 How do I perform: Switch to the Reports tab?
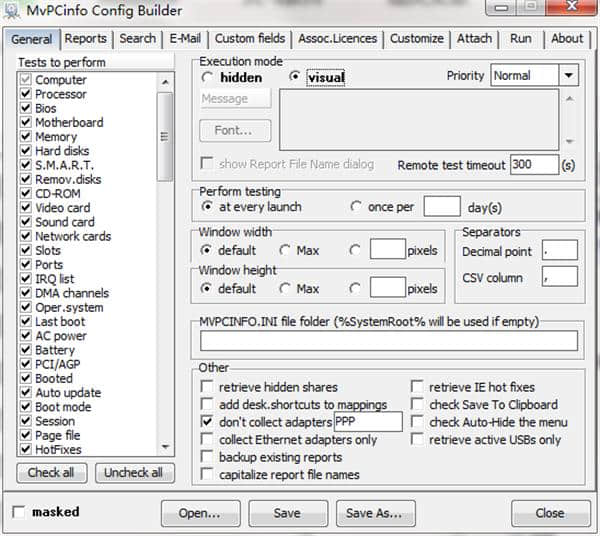pyautogui.click(x=86, y=39)
